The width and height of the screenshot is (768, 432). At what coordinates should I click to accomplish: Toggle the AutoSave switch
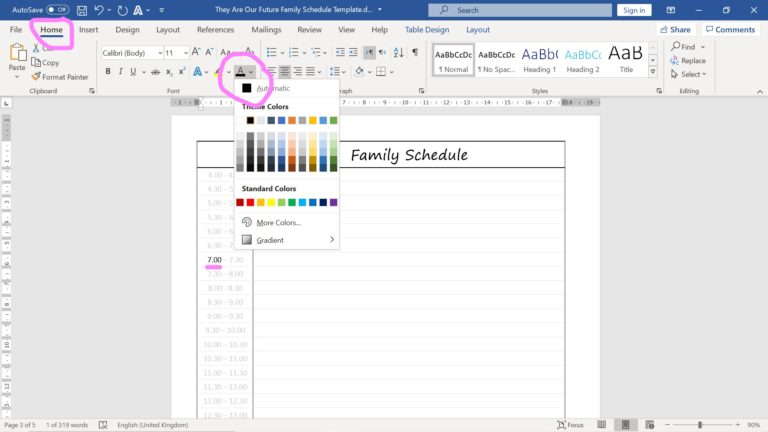pyautogui.click(x=57, y=10)
